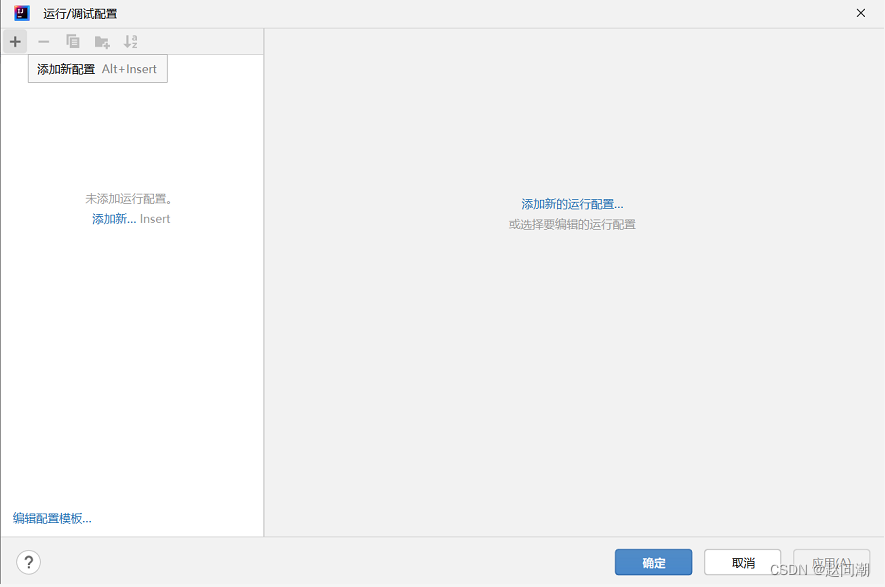Click the sort configurations alphabetically icon

pos(130,41)
